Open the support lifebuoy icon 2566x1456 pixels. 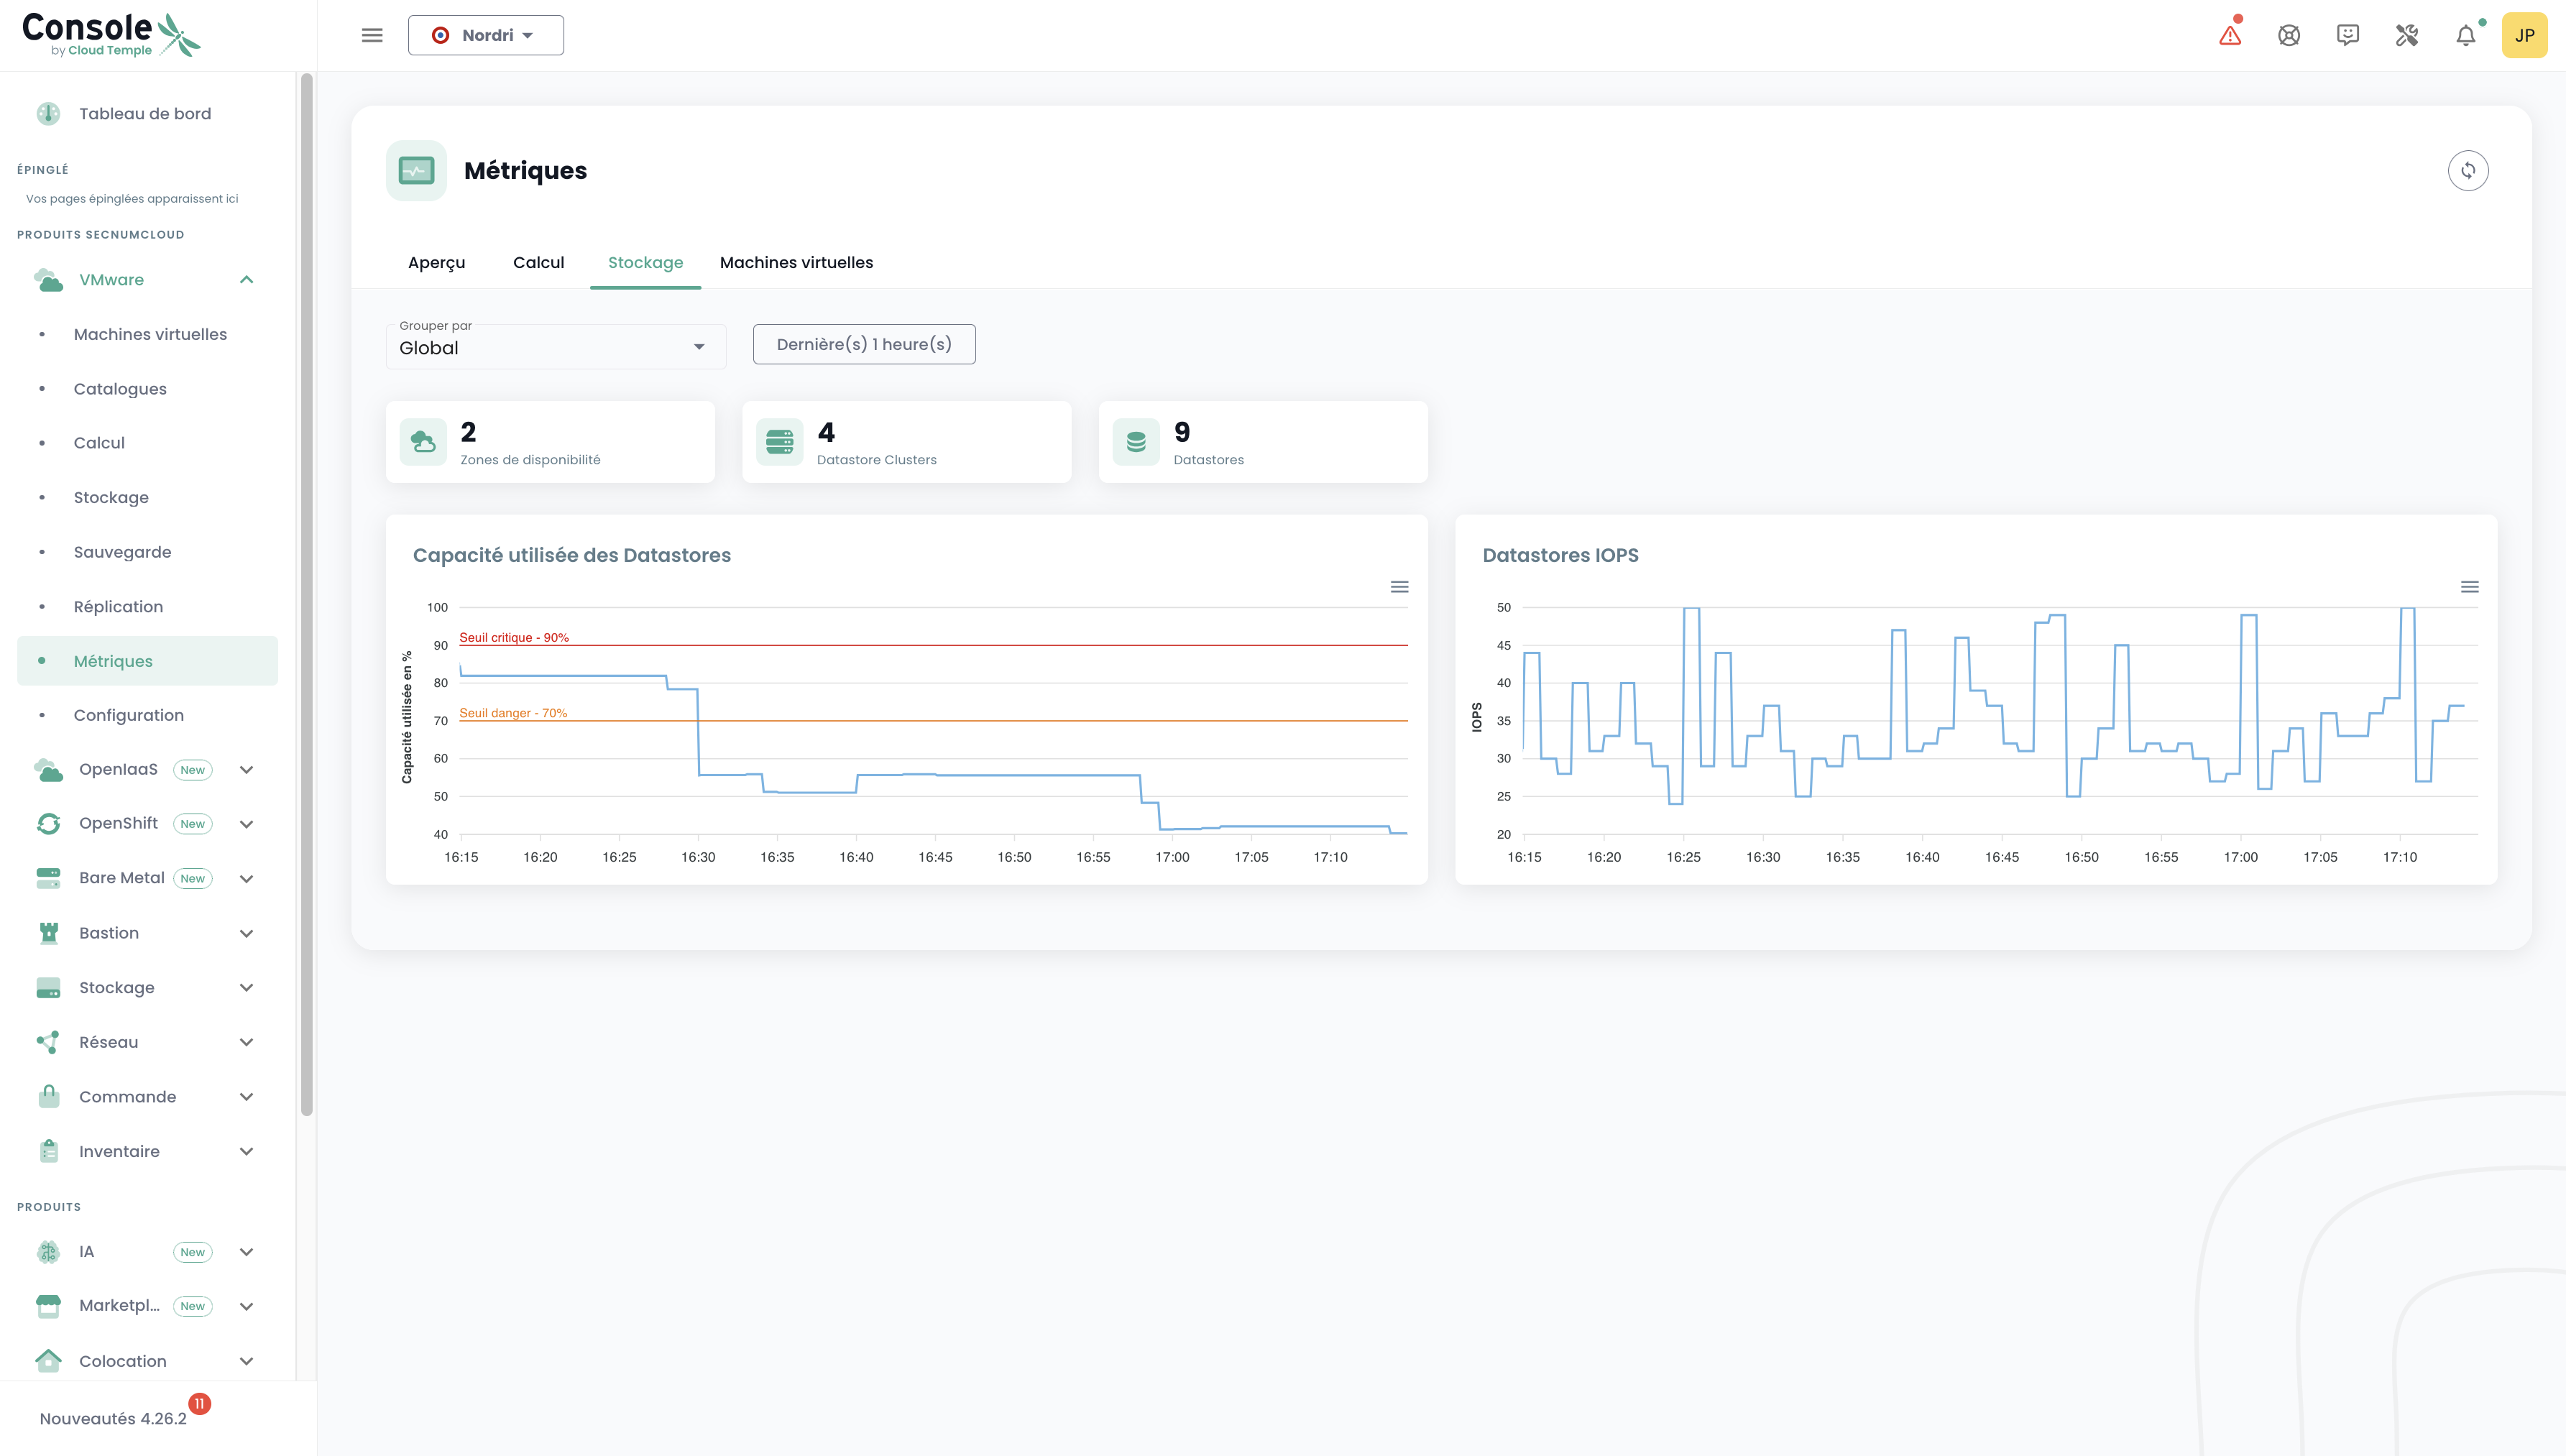[2288, 36]
